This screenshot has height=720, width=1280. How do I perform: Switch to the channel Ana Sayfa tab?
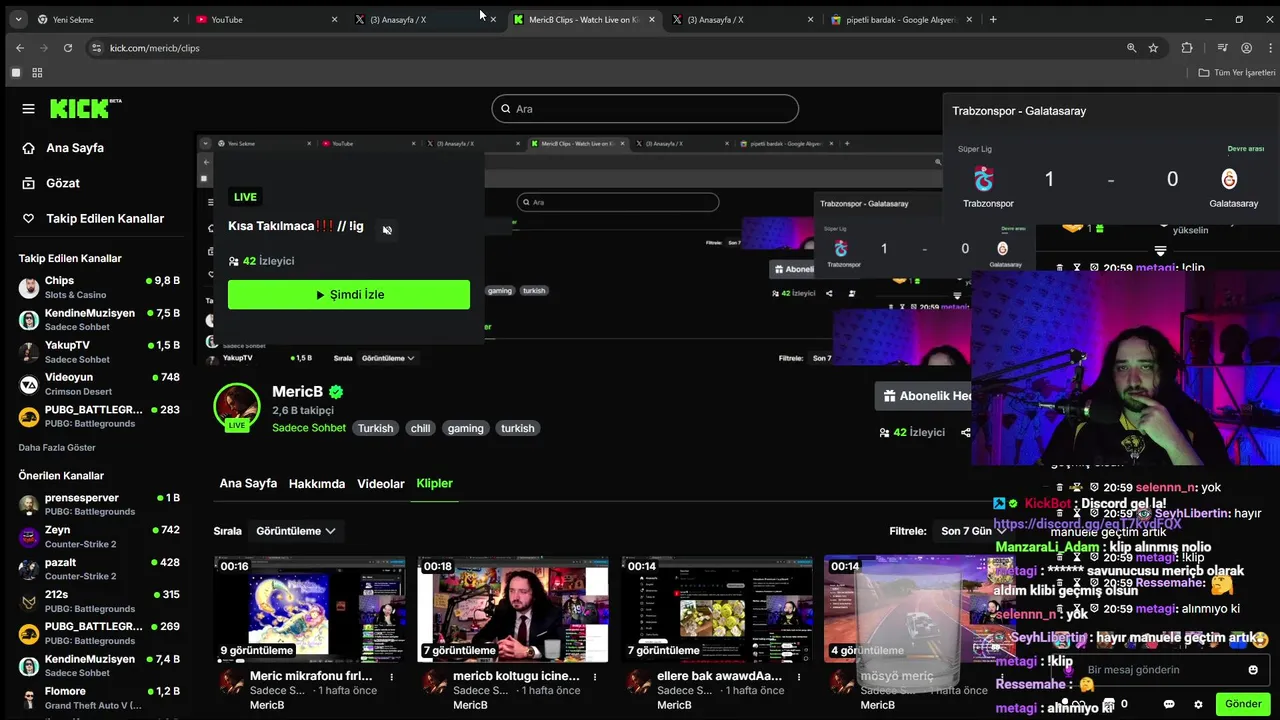tap(248, 484)
